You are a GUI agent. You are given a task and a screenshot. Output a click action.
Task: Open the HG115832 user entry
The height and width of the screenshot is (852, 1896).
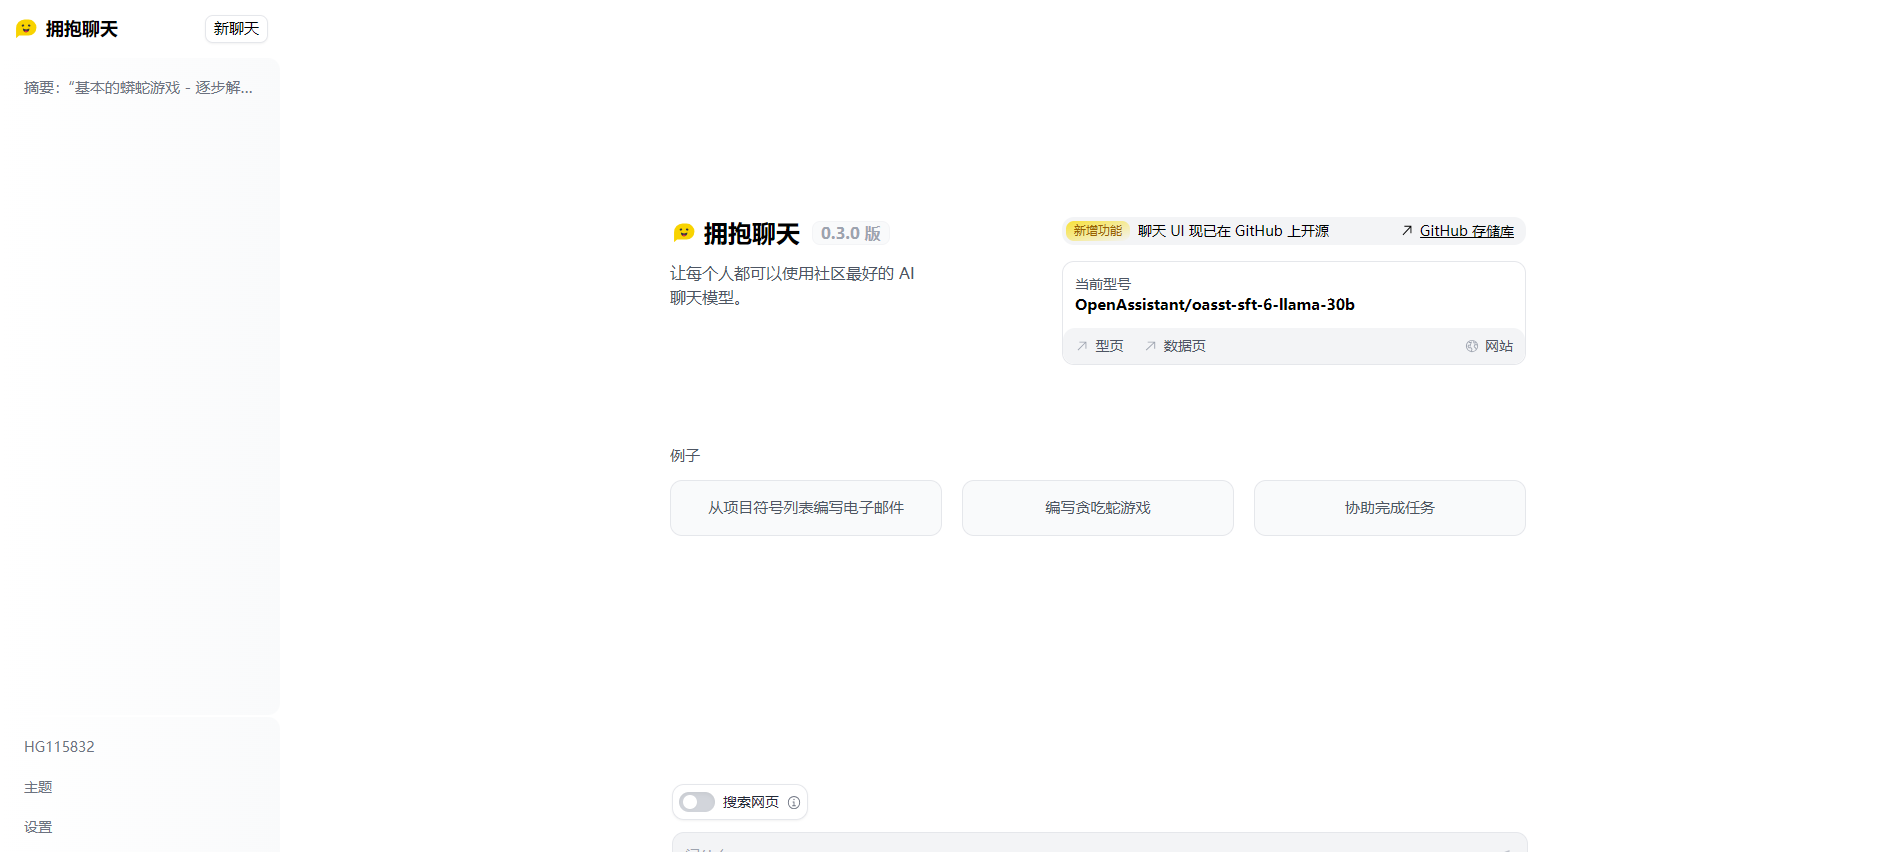tap(59, 747)
